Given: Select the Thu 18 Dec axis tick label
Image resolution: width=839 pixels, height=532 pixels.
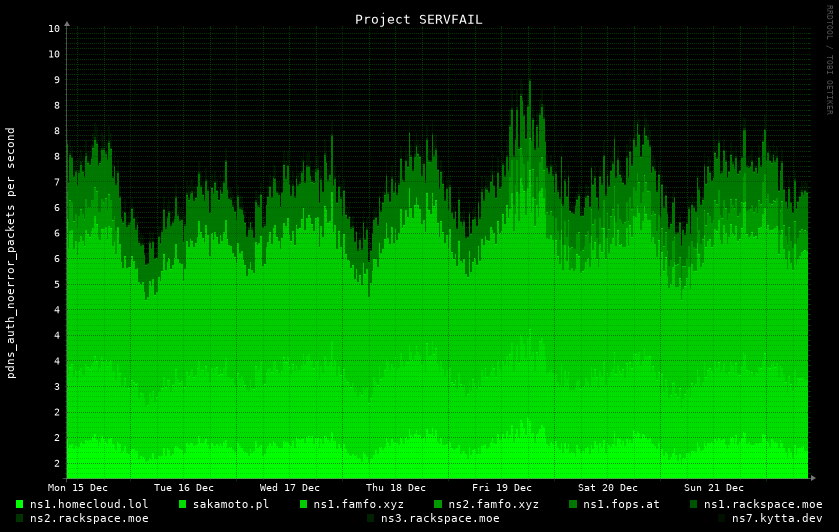Looking at the screenshot, I should [x=396, y=488].
